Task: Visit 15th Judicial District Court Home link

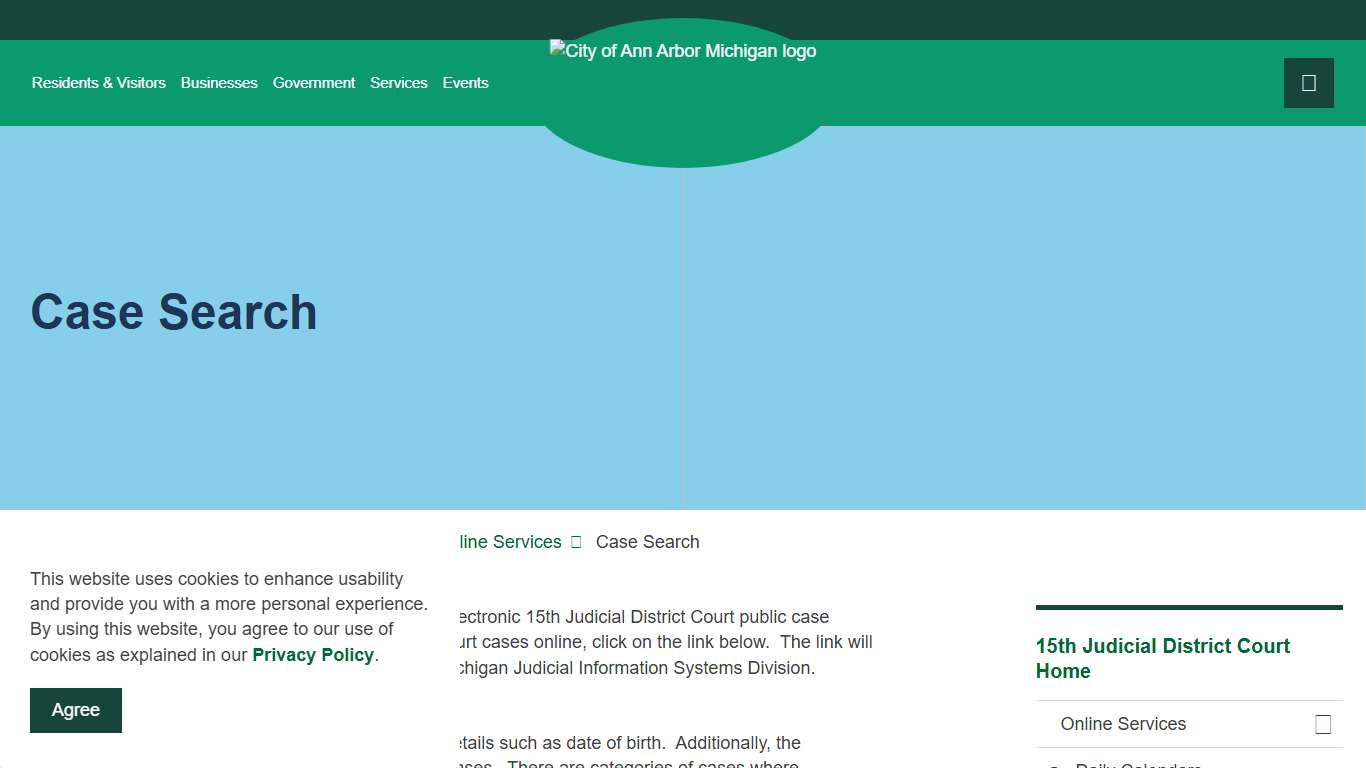Action: pyautogui.click(x=1162, y=658)
